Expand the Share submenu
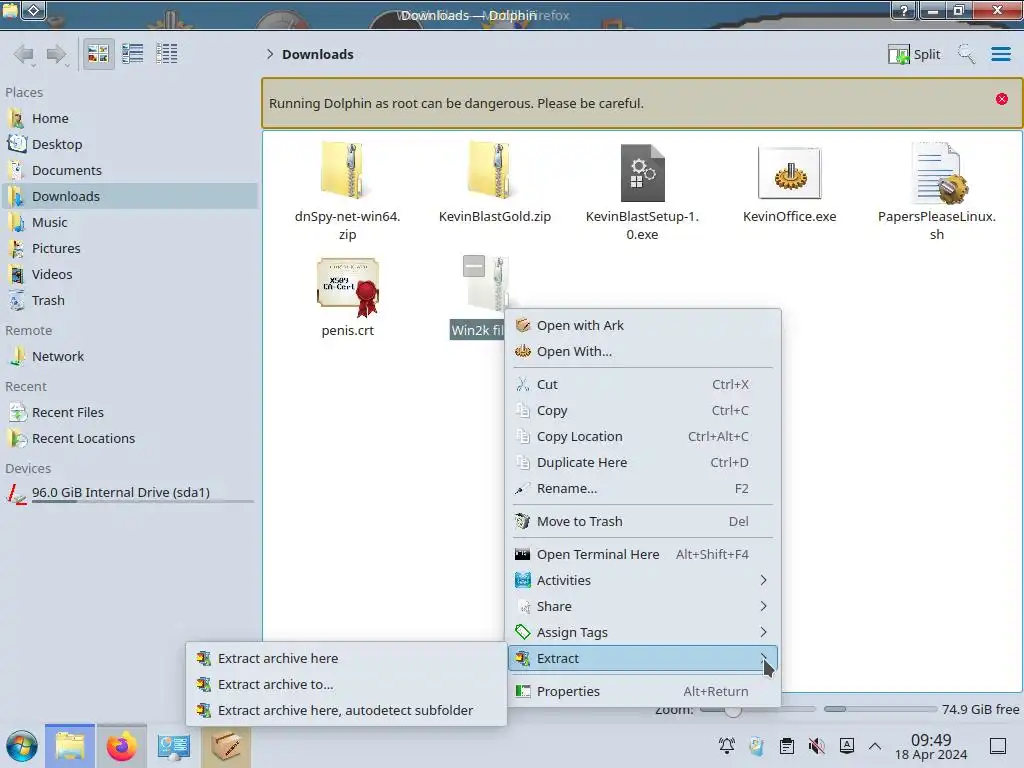 tap(644, 607)
